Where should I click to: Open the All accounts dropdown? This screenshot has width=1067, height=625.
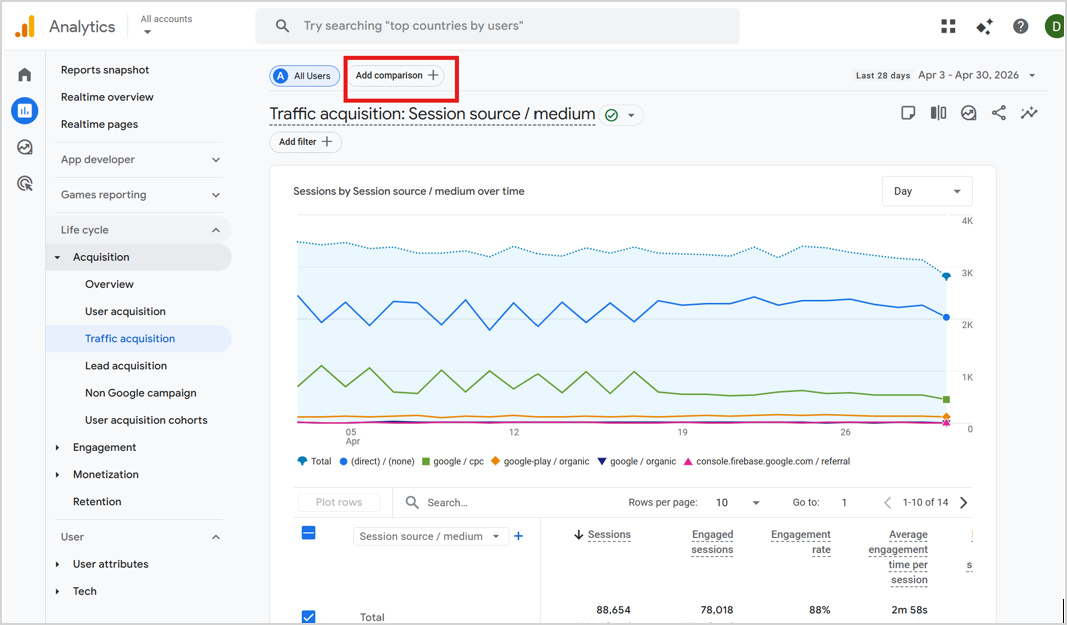coord(166,25)
